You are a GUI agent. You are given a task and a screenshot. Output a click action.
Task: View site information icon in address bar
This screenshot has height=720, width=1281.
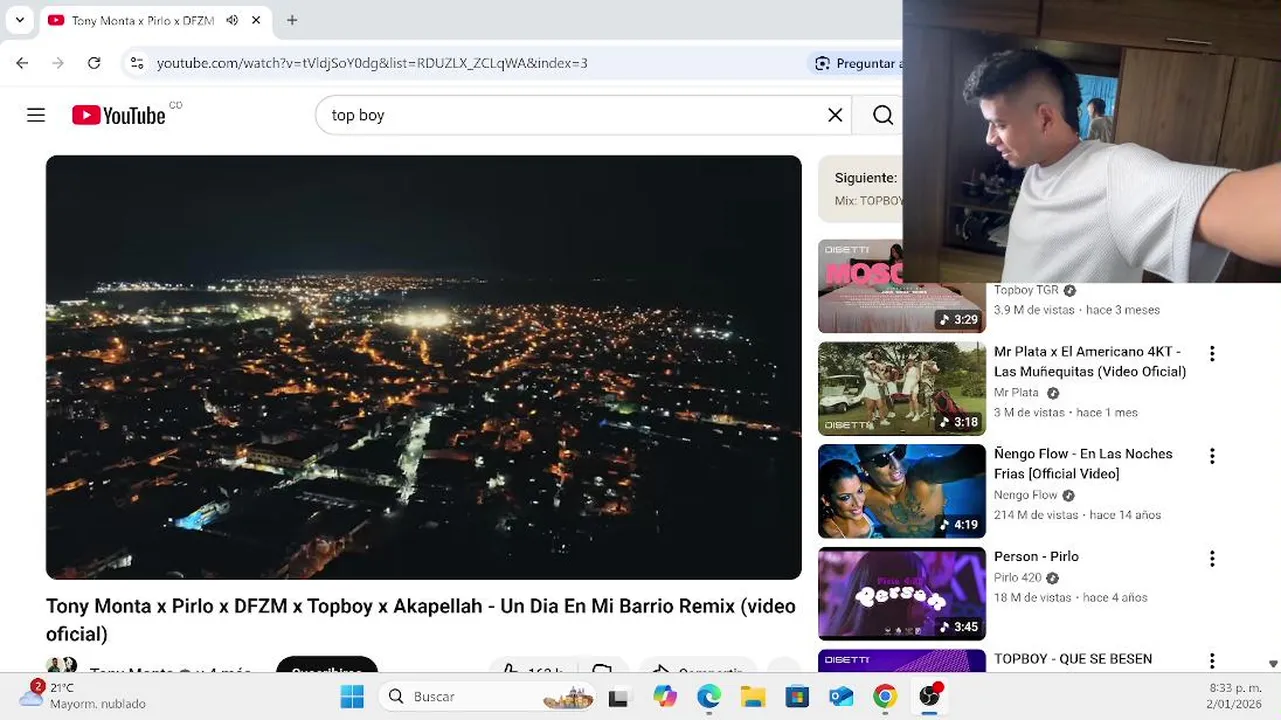(137, 63)
